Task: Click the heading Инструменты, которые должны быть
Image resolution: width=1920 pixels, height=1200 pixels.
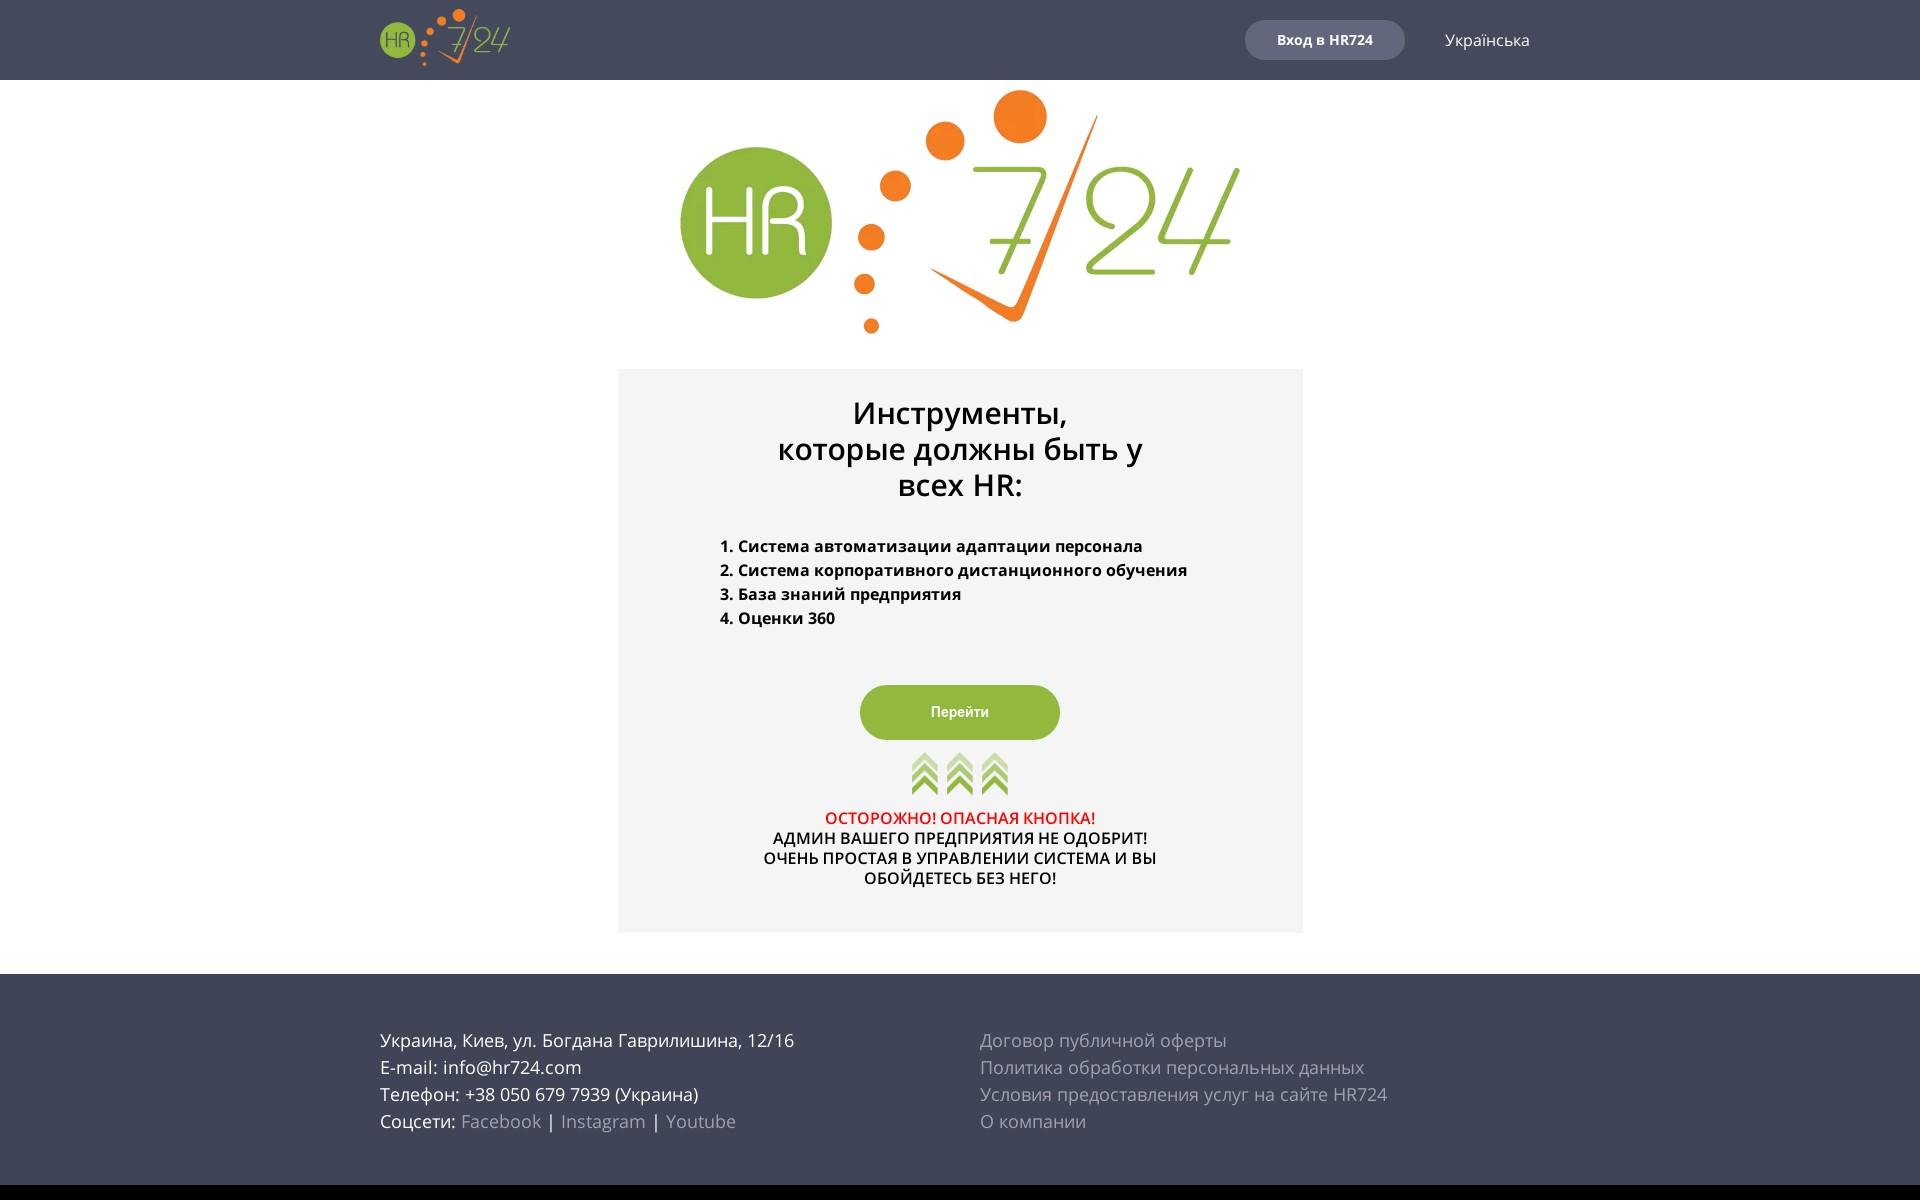Action: pos(960,449)
